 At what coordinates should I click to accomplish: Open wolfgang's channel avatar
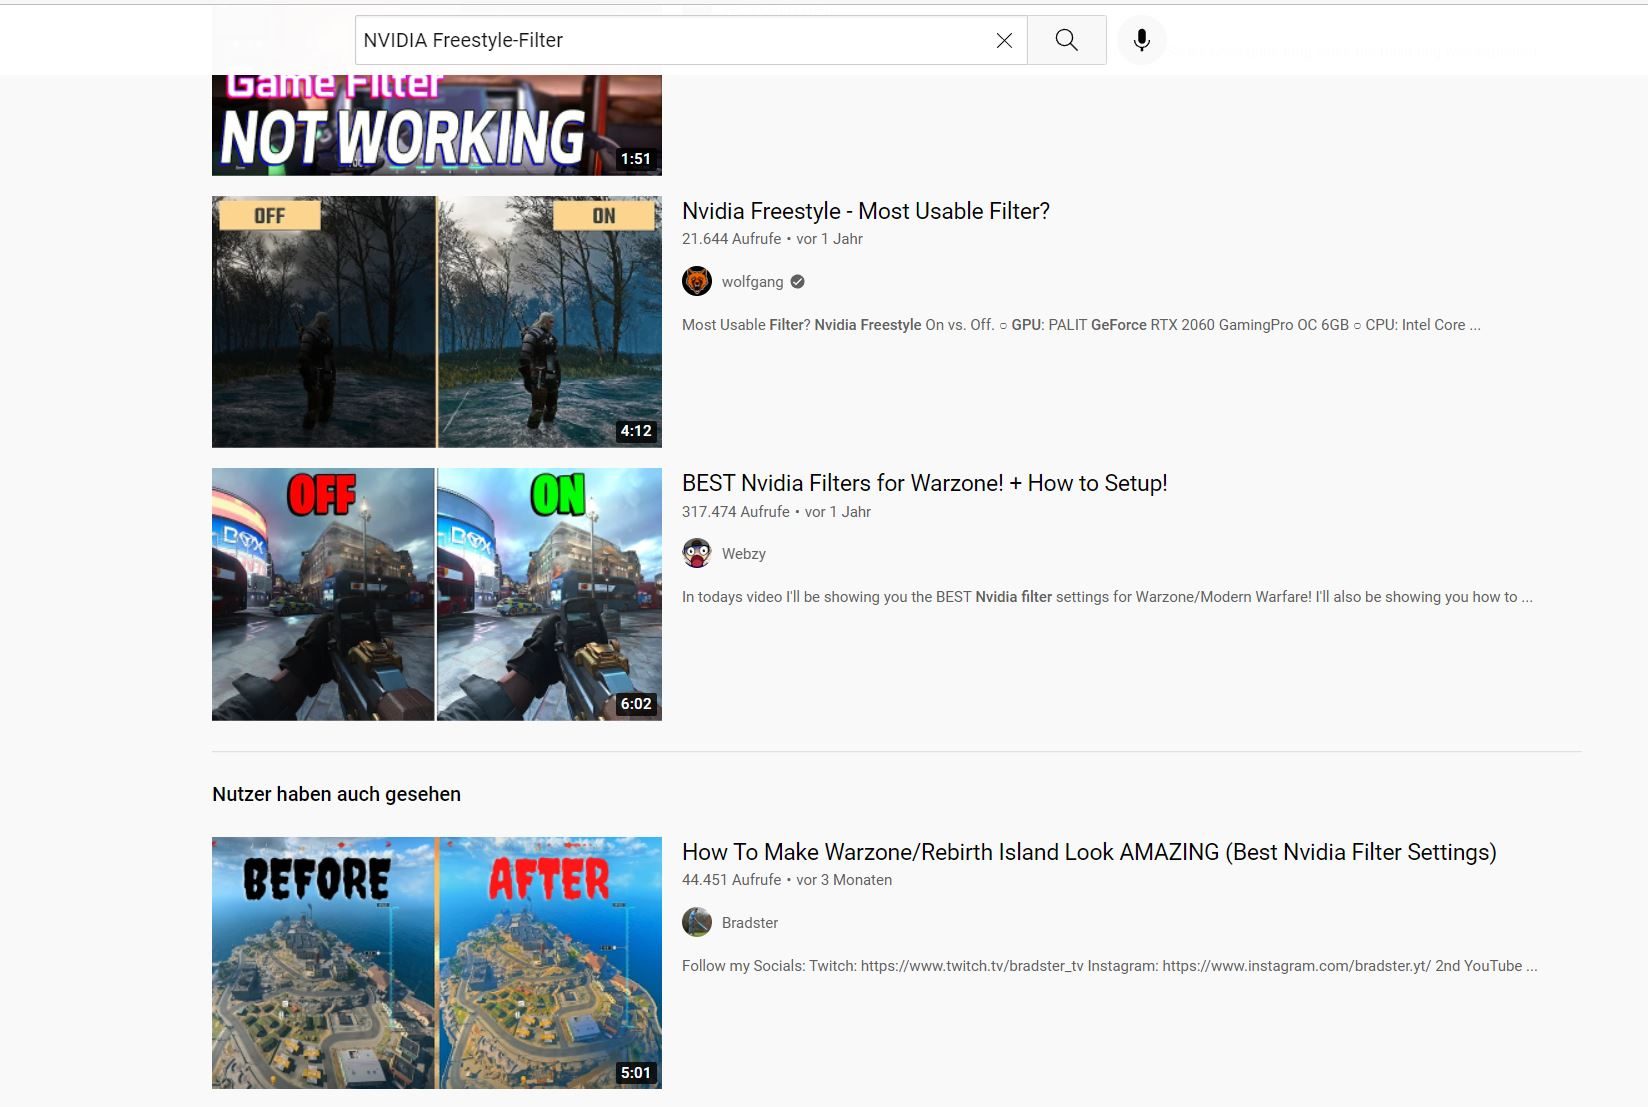coord(697,281)
